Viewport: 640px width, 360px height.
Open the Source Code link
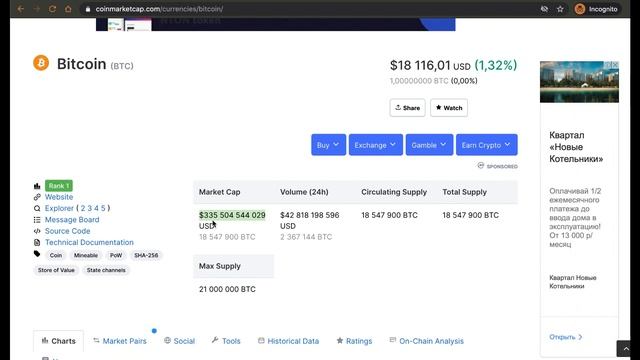click(x=67, y=231)
